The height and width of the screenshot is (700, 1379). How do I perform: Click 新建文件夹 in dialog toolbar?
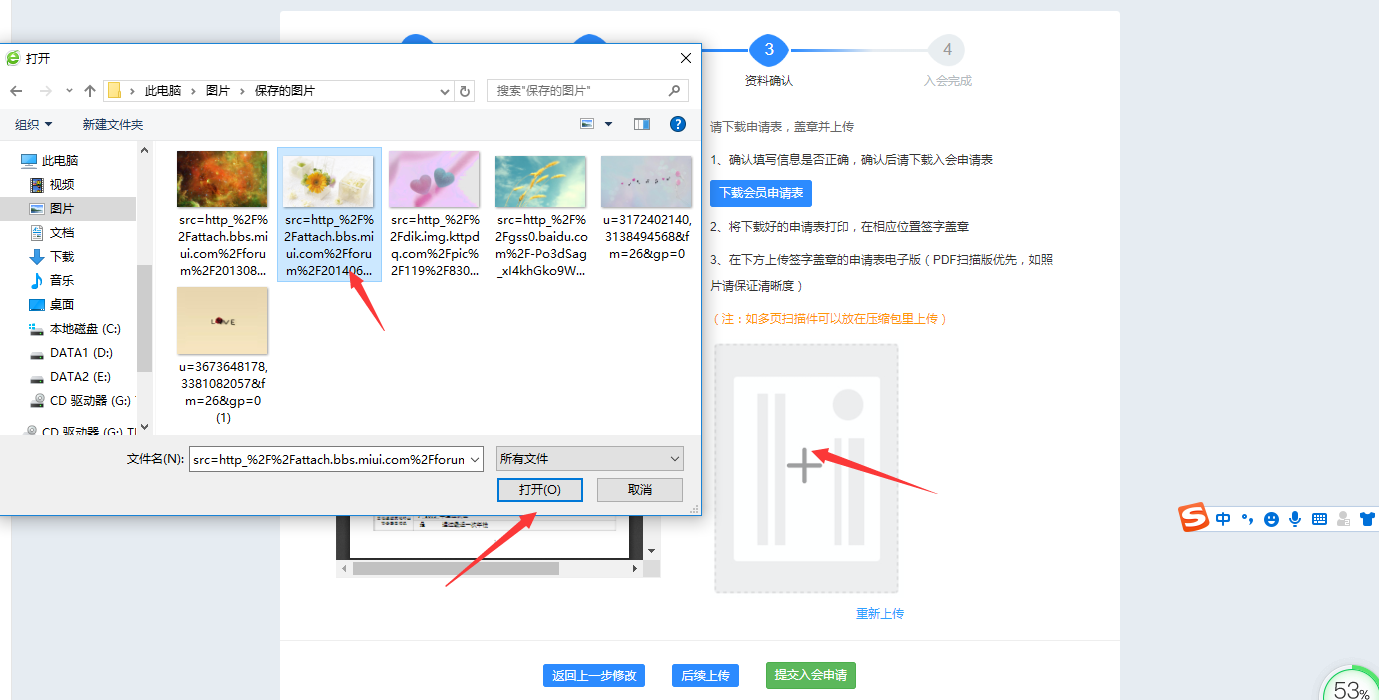tap(113, 125)
